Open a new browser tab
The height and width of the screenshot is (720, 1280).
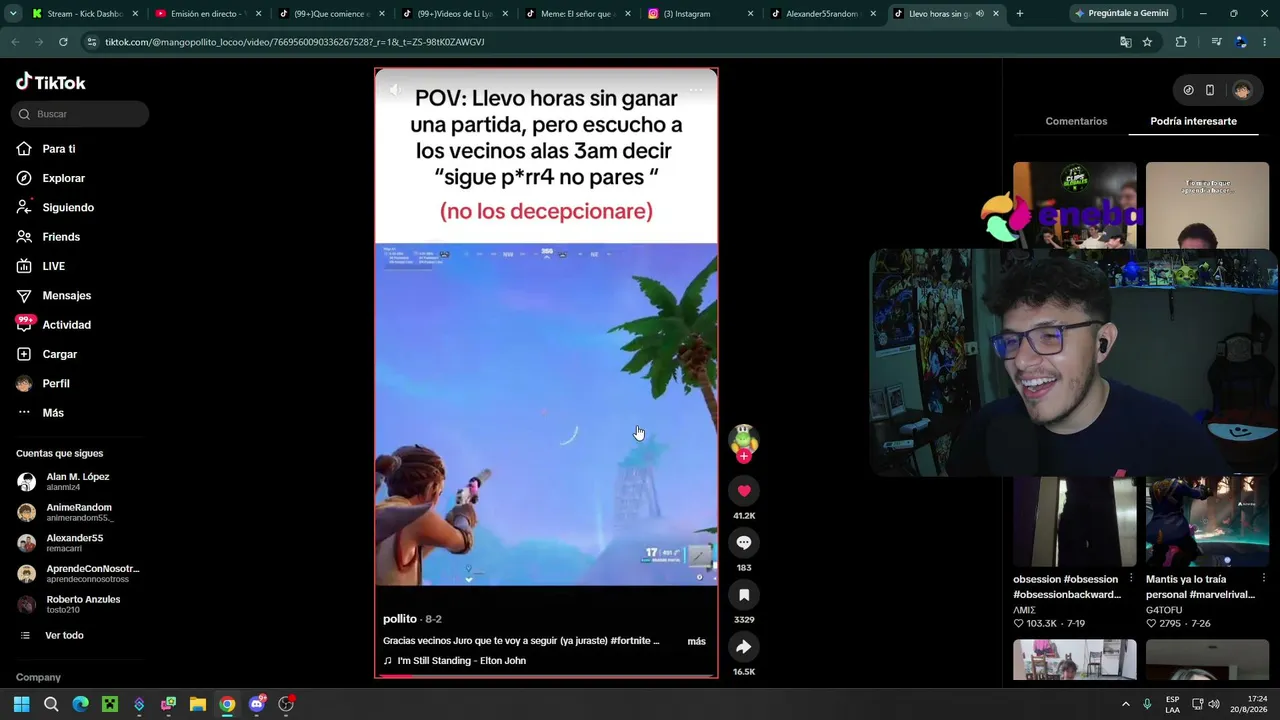point(1019,14)
